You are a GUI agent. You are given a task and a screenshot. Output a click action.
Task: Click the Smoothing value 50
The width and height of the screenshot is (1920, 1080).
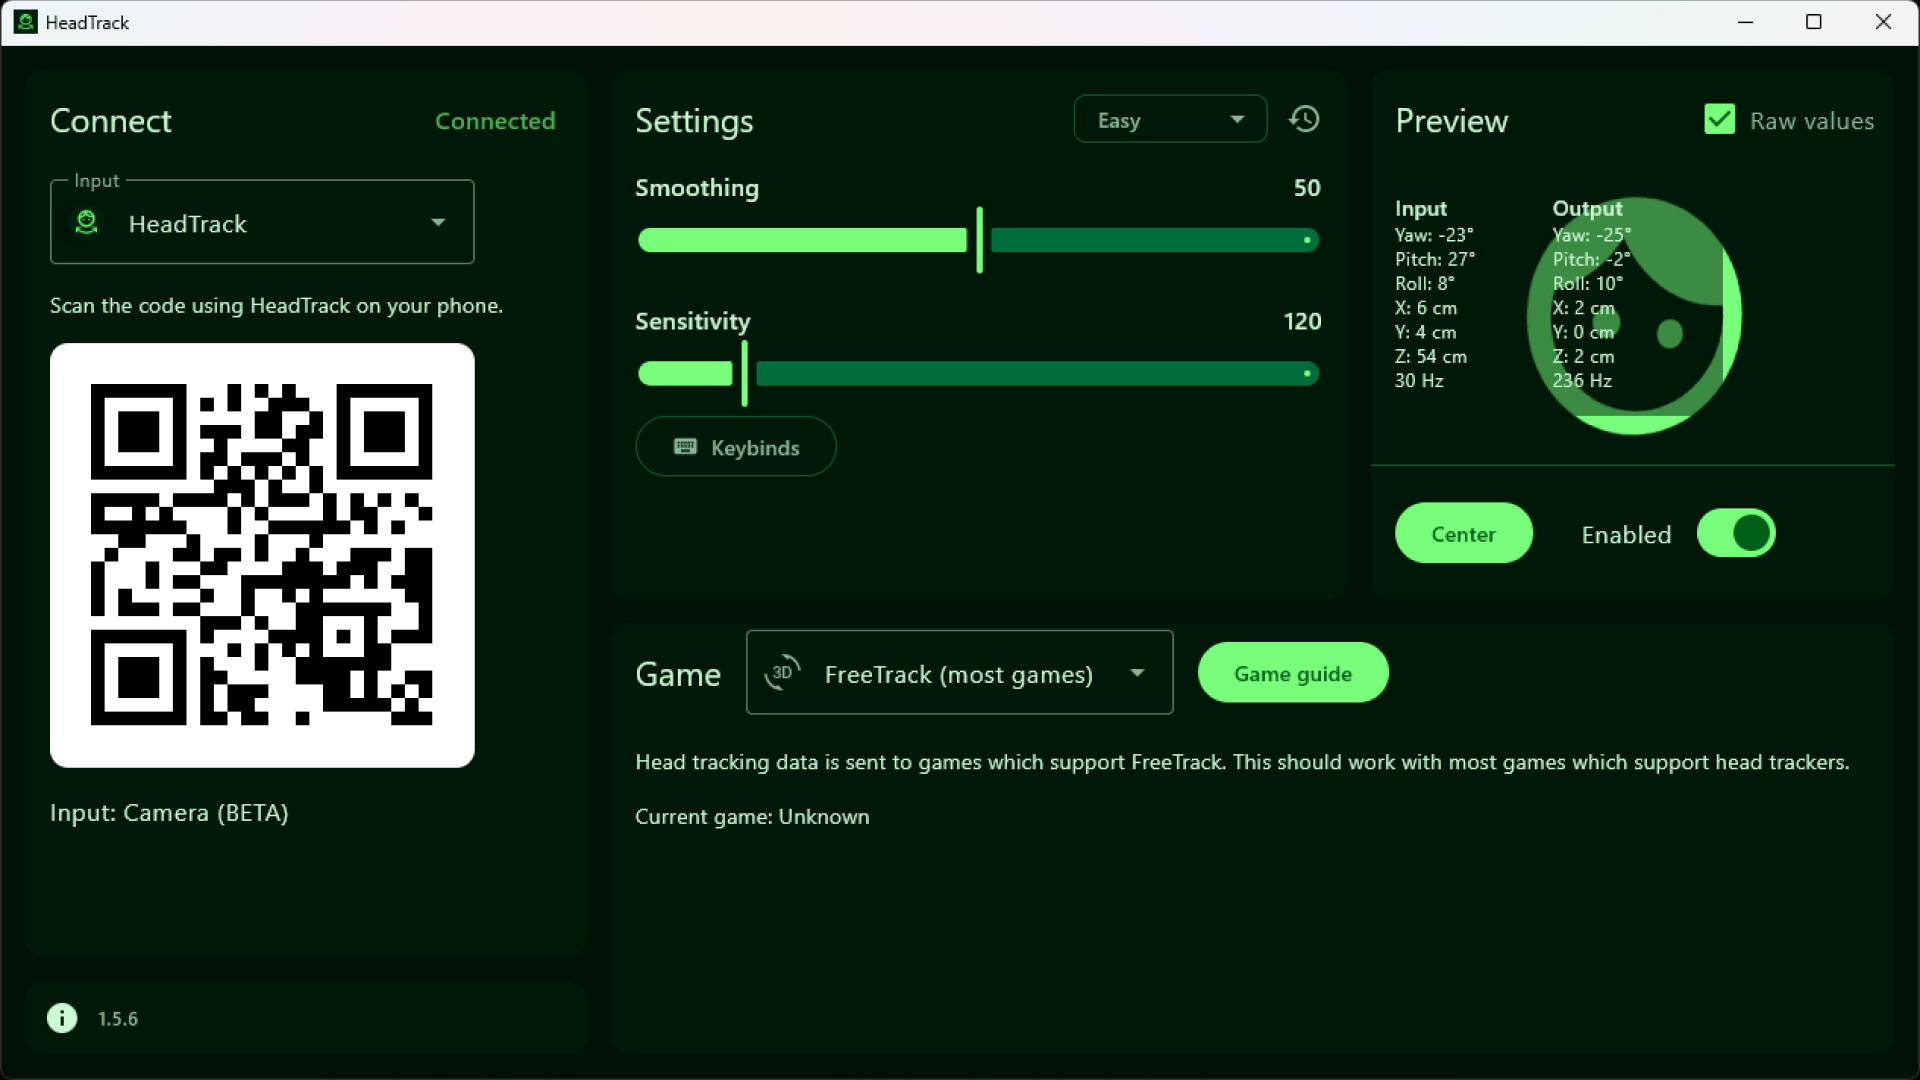1306,188
